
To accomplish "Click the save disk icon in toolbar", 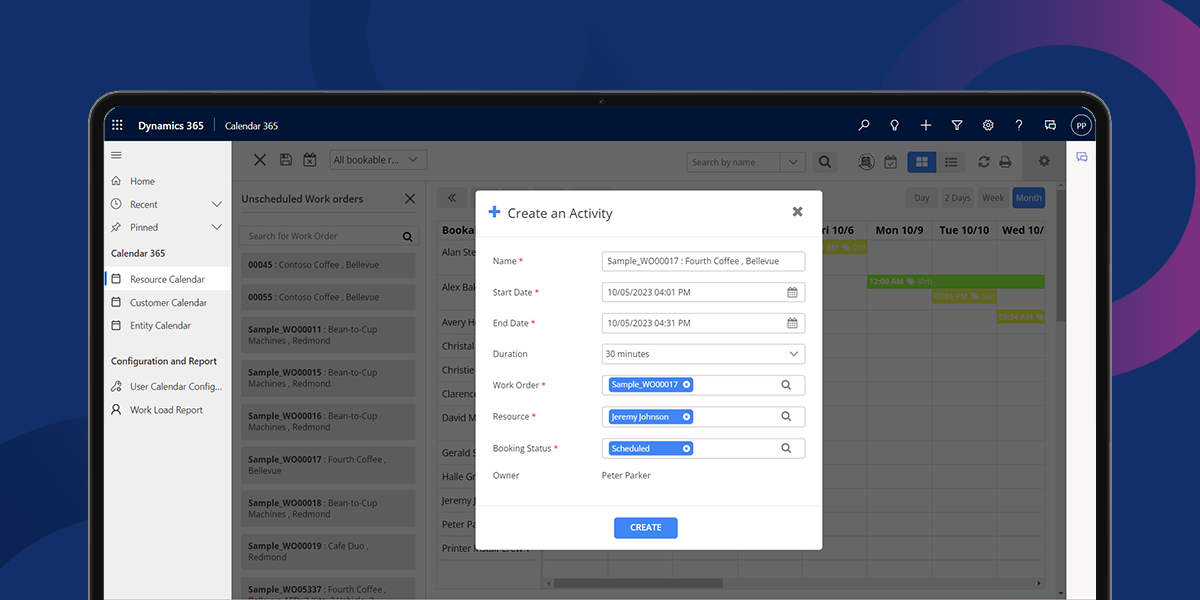I will 286,160.
